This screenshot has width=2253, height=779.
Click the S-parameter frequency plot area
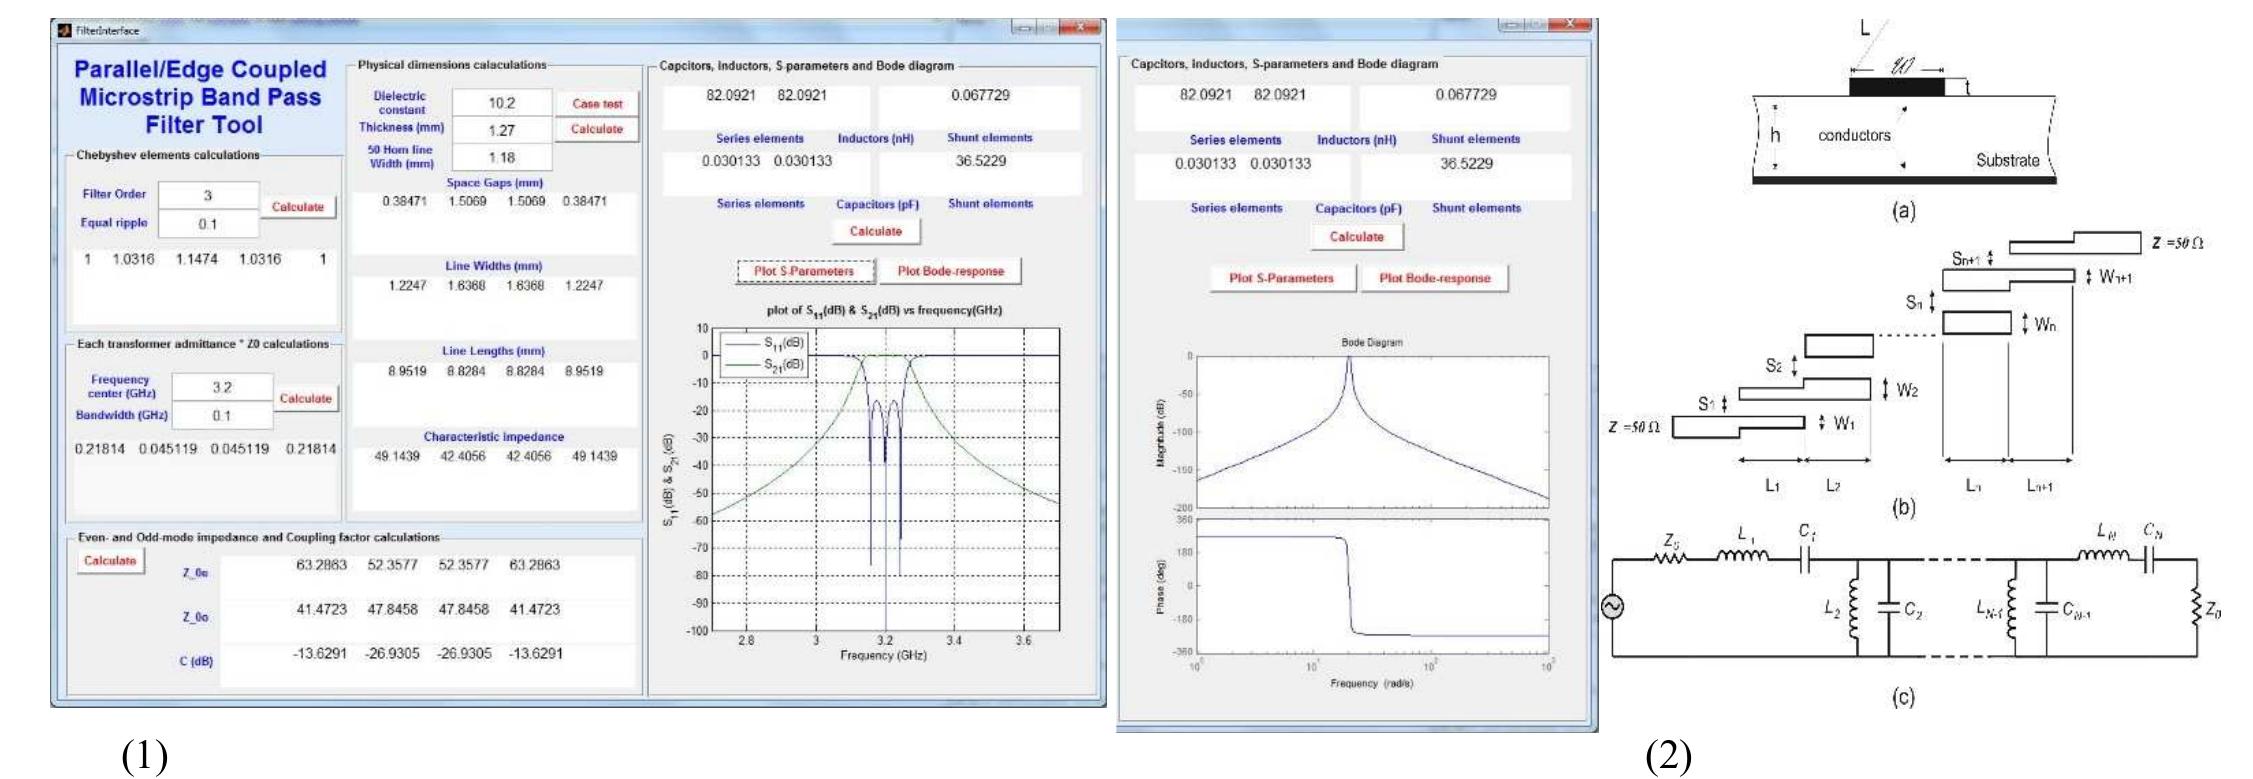click(885, 478)
